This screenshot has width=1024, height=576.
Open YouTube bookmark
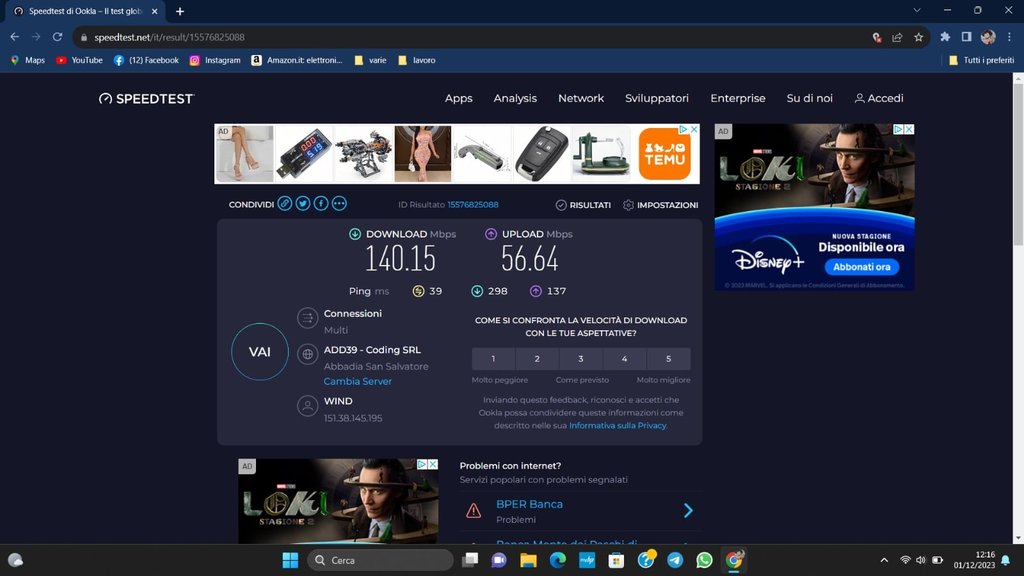click(x=79, y=60)
